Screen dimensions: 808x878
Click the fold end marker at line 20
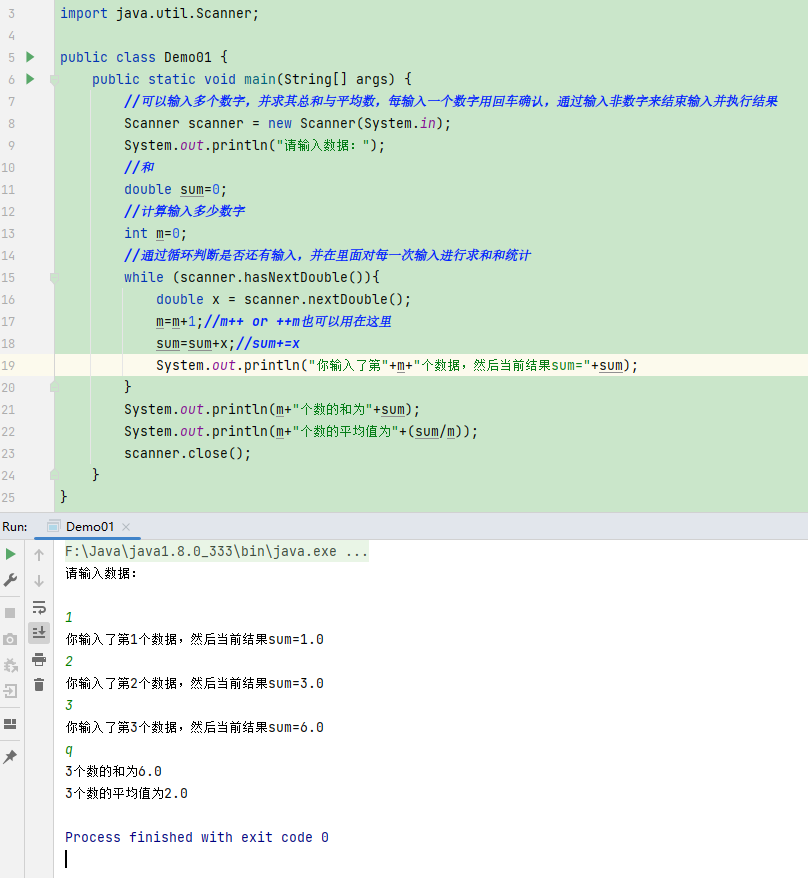point(54,387)
